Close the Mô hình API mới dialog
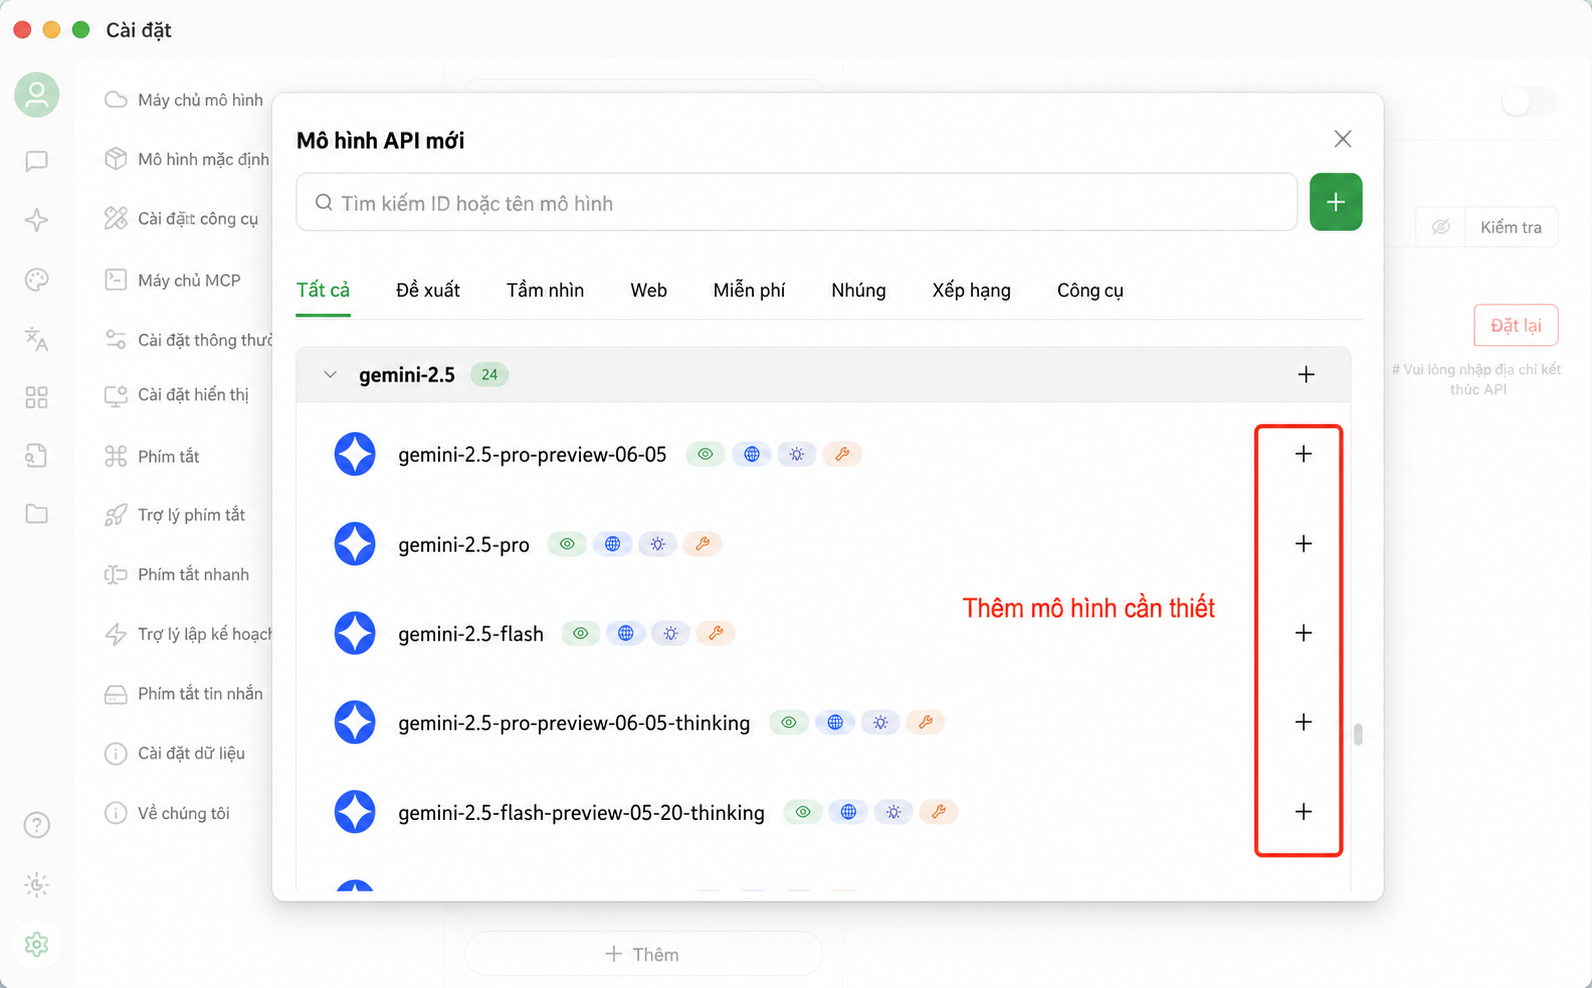This screenshot has width=1592, height=988. pyautogui.click(x=1343, y=139)
